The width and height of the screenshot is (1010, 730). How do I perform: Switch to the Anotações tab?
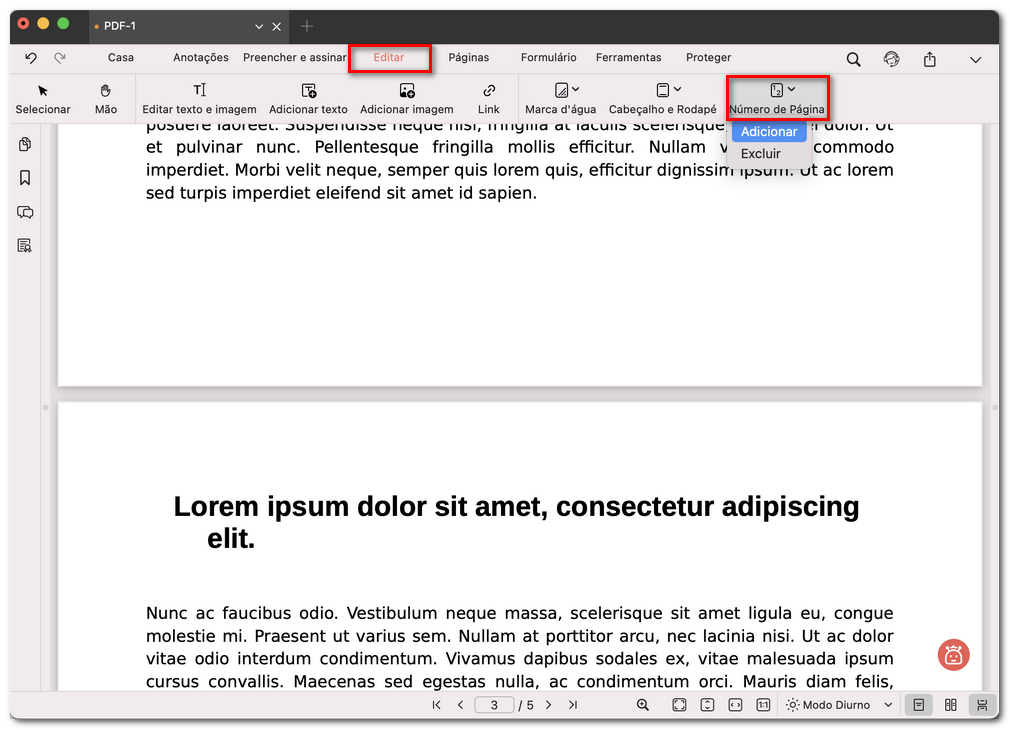tap(201, 58)
